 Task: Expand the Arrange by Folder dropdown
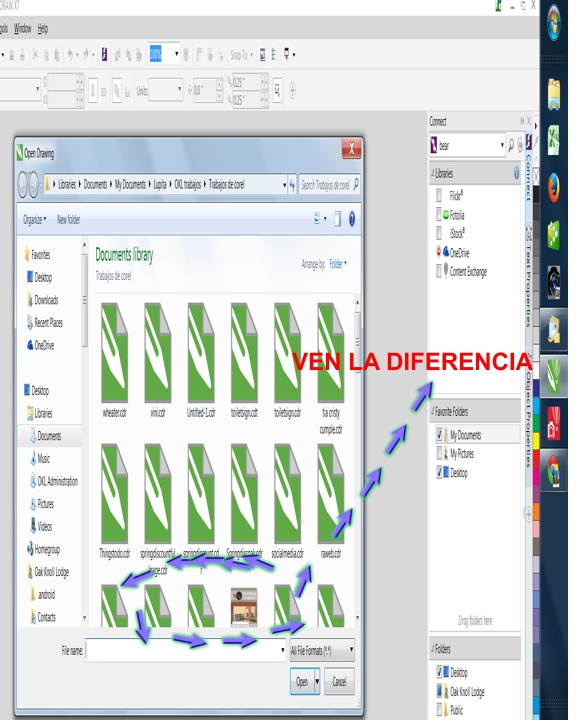pos(338,264)
